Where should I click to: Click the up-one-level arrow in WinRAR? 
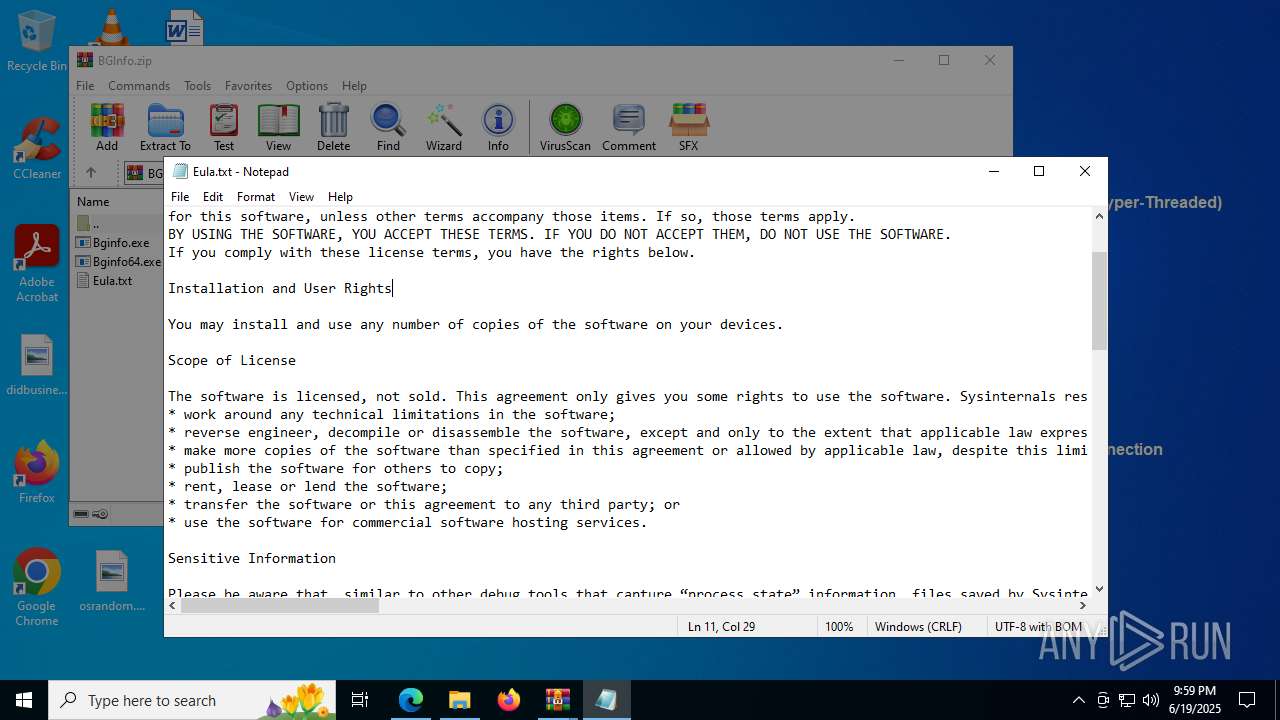pyautogui.click(x=90, y=173)
